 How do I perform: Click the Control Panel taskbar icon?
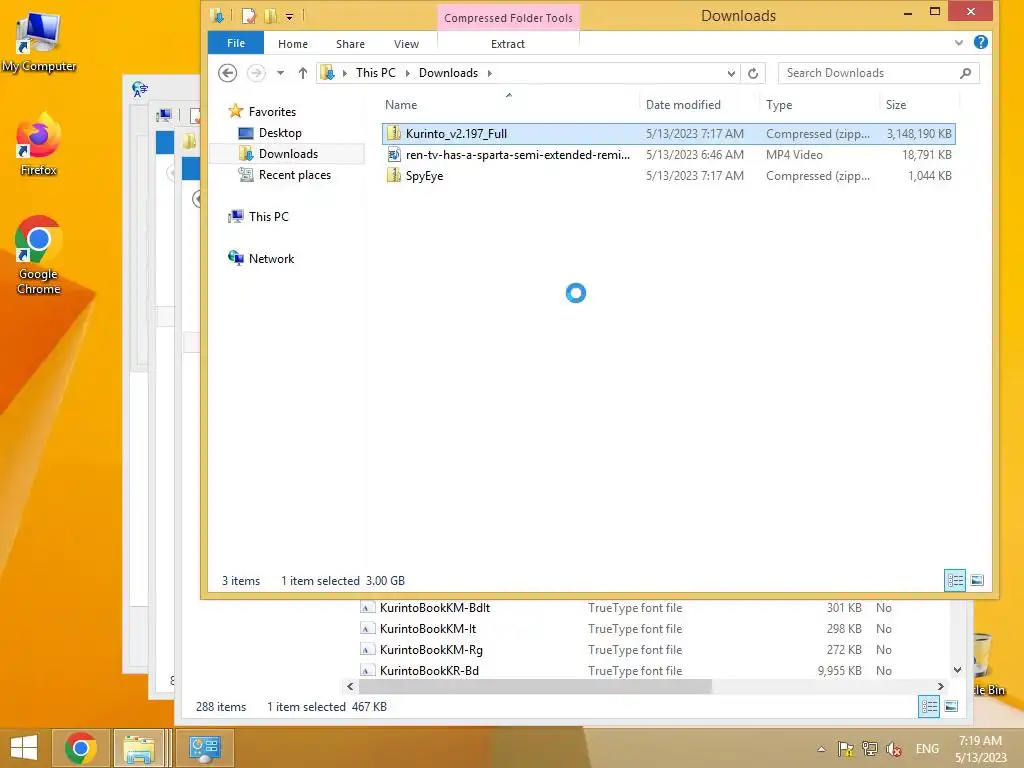click(x=204, y=748)
